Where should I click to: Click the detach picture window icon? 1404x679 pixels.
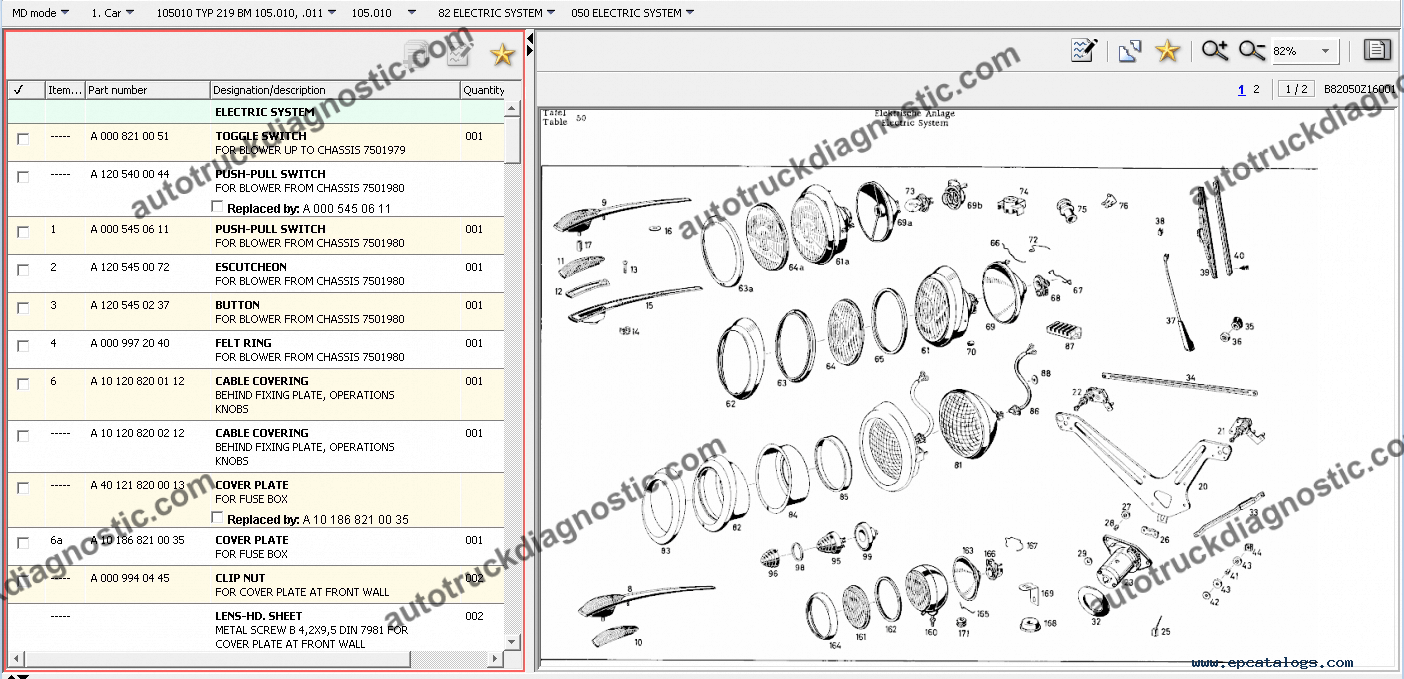[x=1130, y=51]
